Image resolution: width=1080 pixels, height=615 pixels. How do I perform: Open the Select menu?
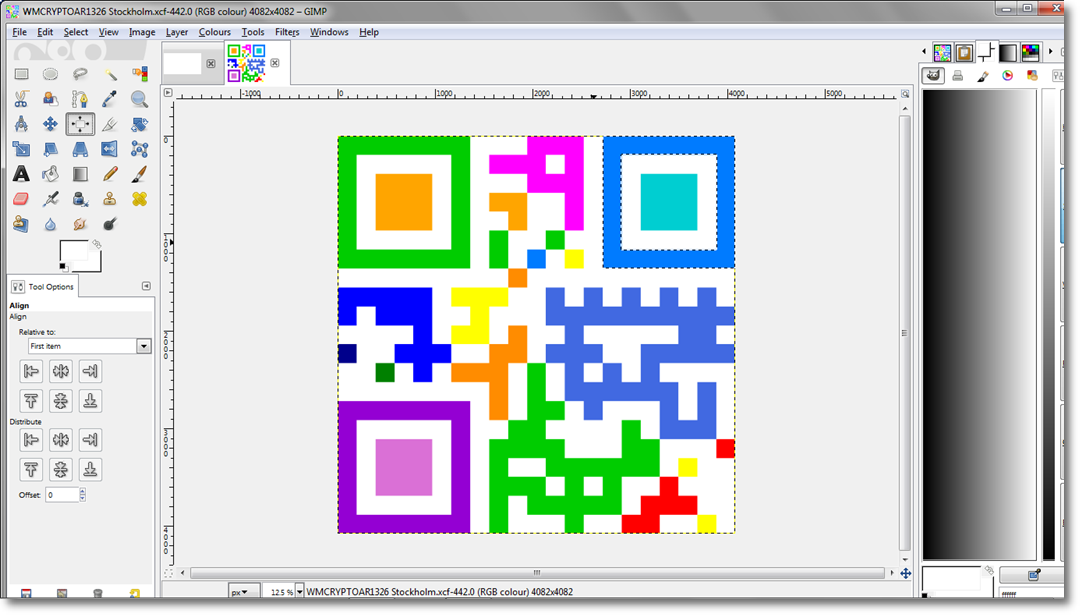click(x=76, y=32)
